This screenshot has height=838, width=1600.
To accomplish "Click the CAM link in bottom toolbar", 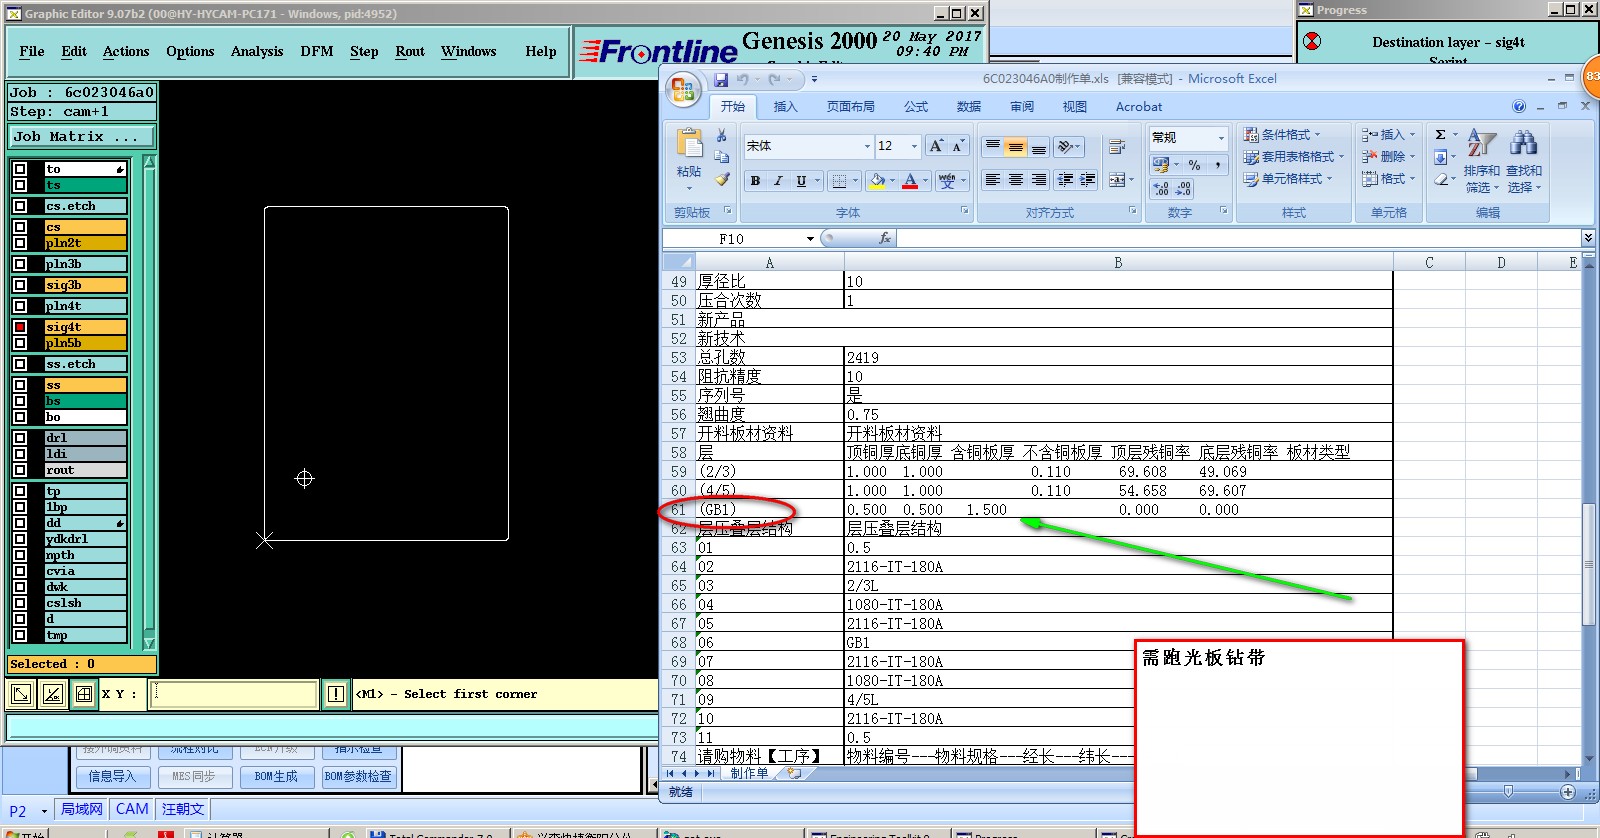I will pyautogui.click(x=132, y=810).
